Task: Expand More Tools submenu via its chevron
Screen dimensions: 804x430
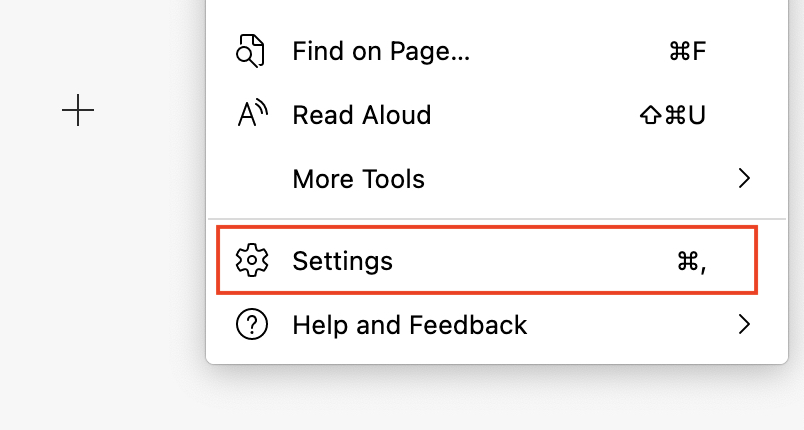Action: [744, 178]
